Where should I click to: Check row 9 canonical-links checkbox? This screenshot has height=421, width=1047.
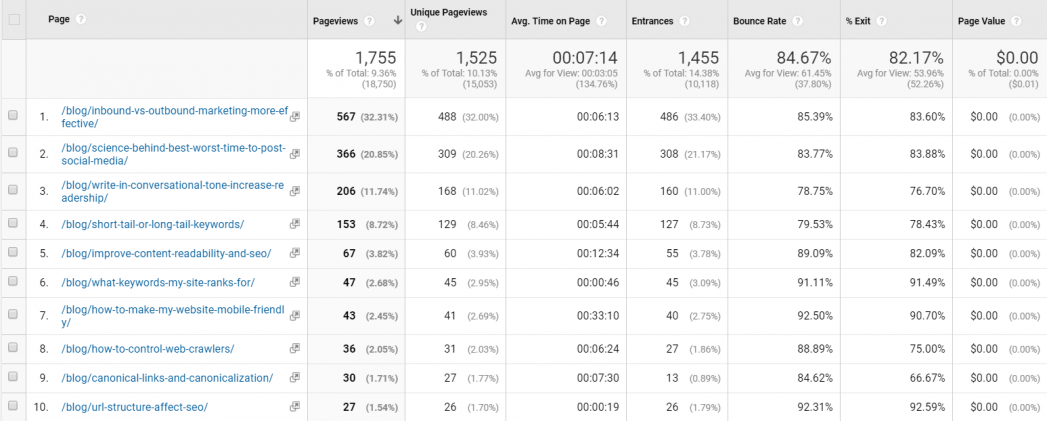(13, 377)
